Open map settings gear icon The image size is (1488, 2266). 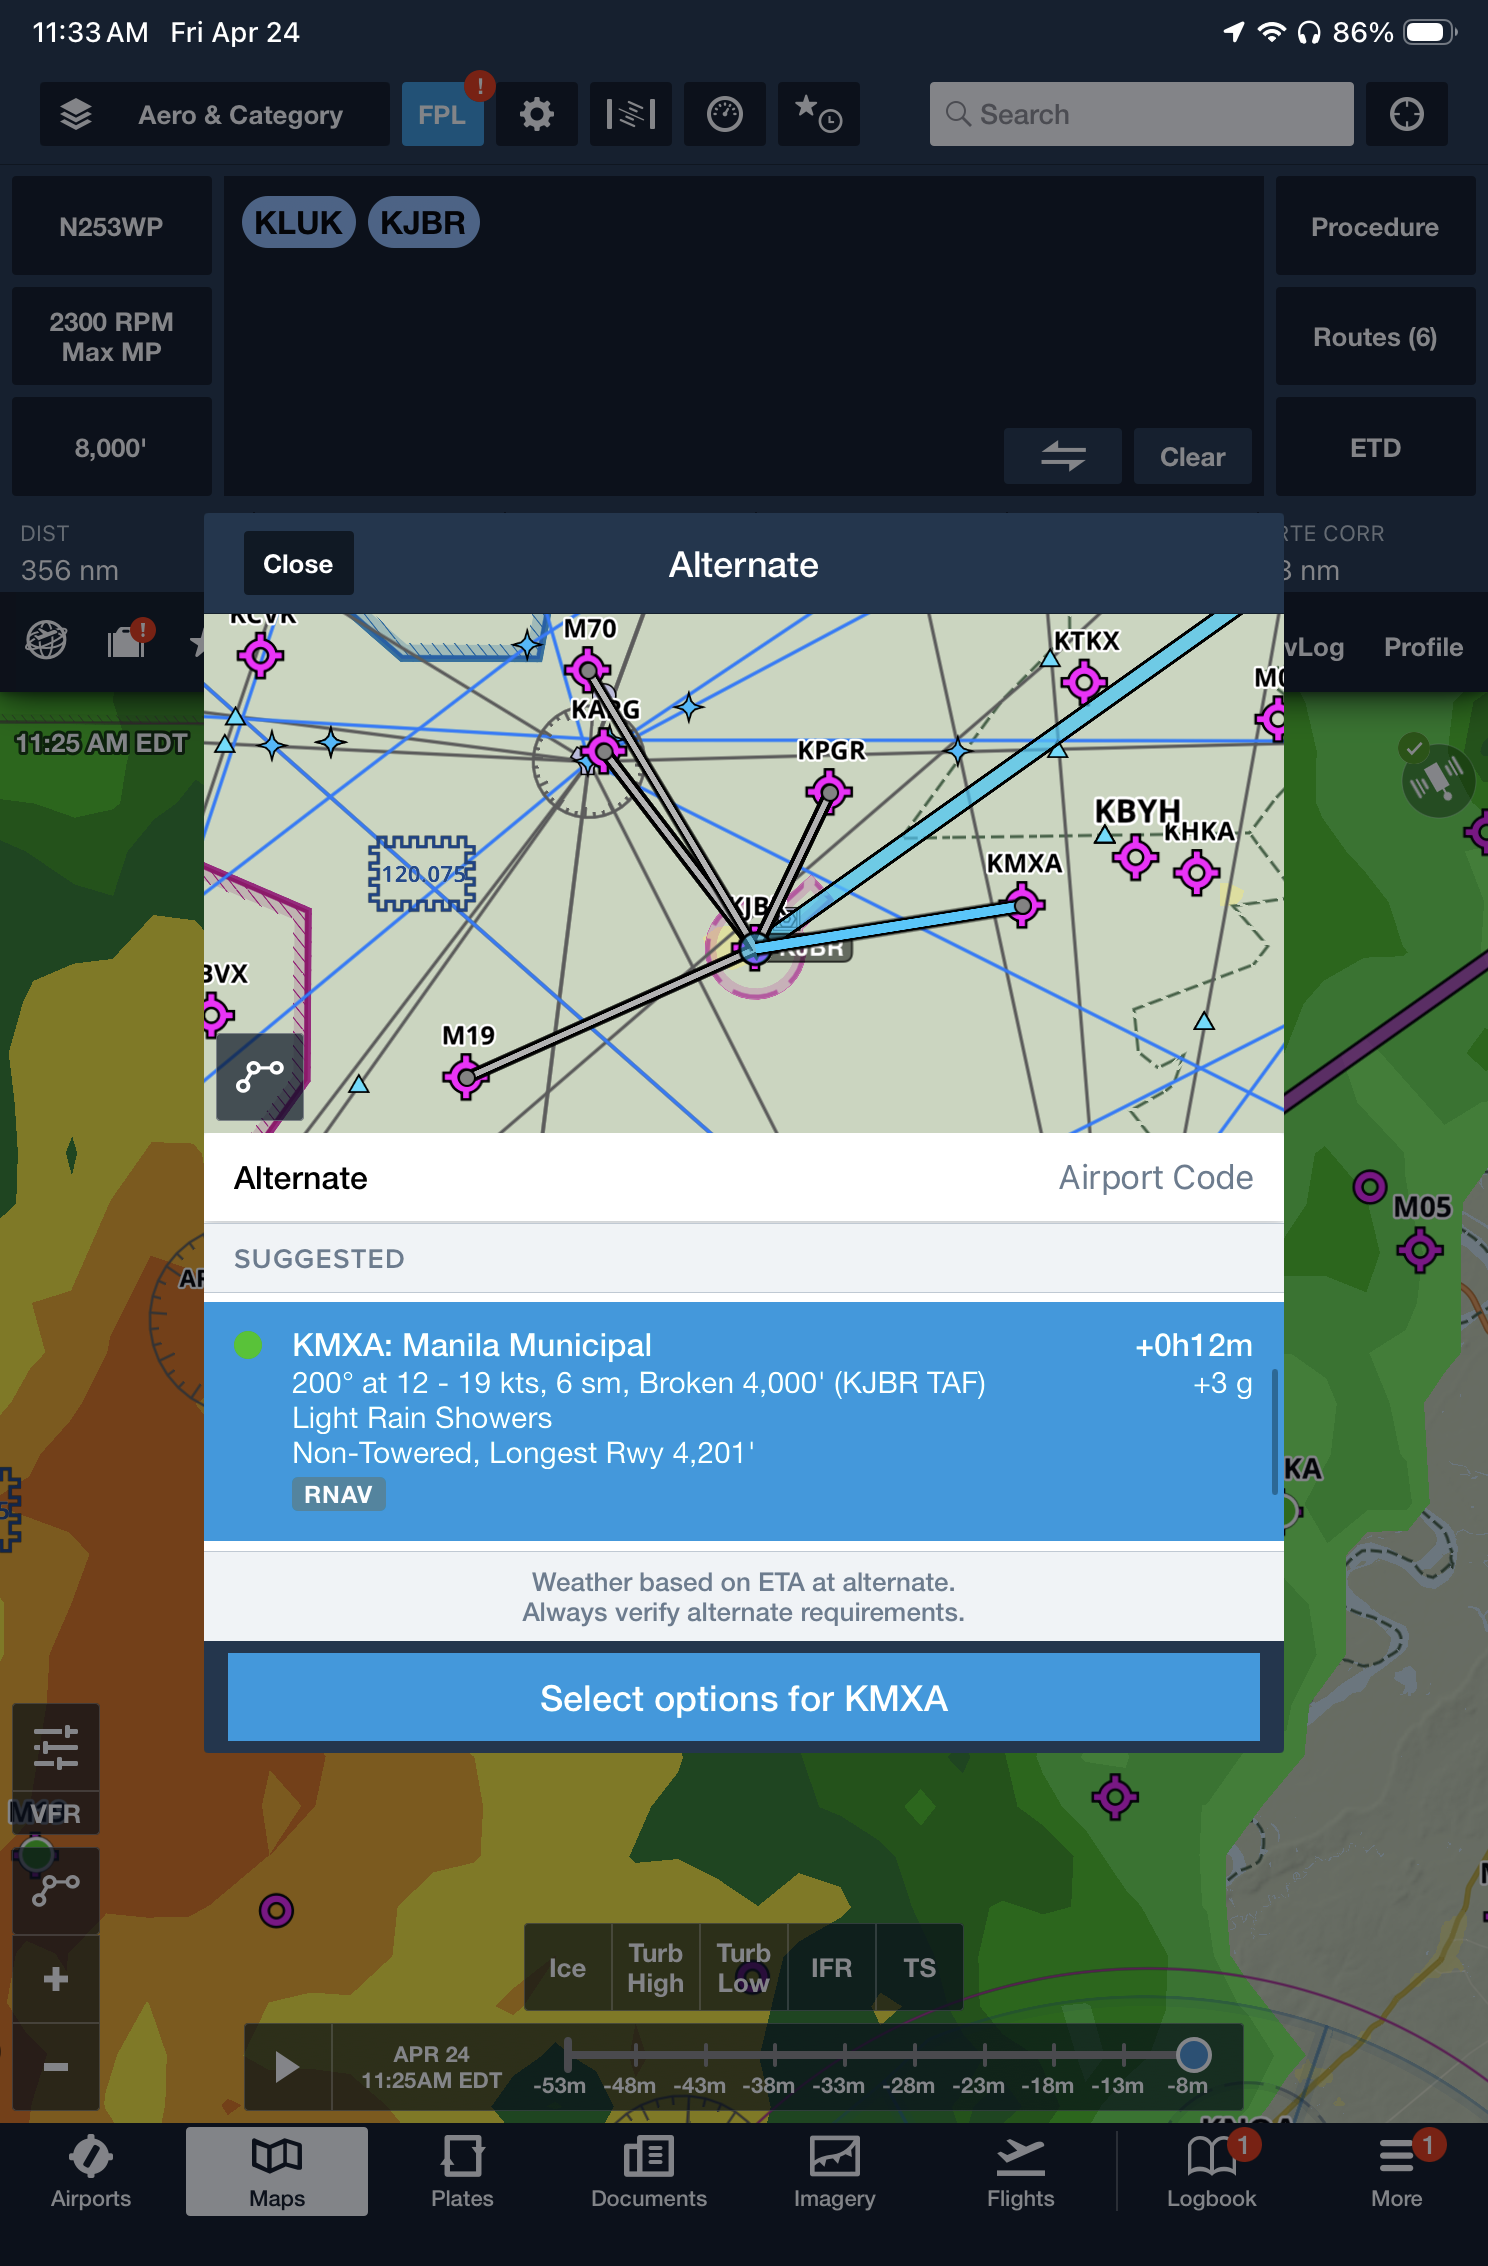click(536, 115)
